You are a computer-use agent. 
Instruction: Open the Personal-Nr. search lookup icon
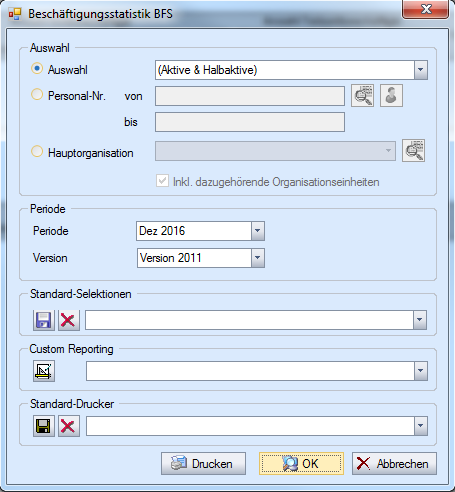[362, 96]
